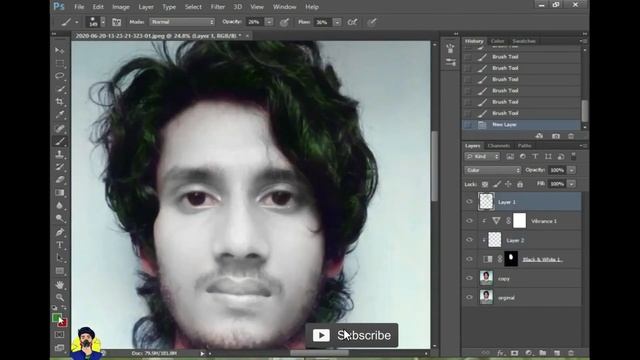The image size is (640, 360).
Task: Create new group folder icon
Action: tap(542, 353)
